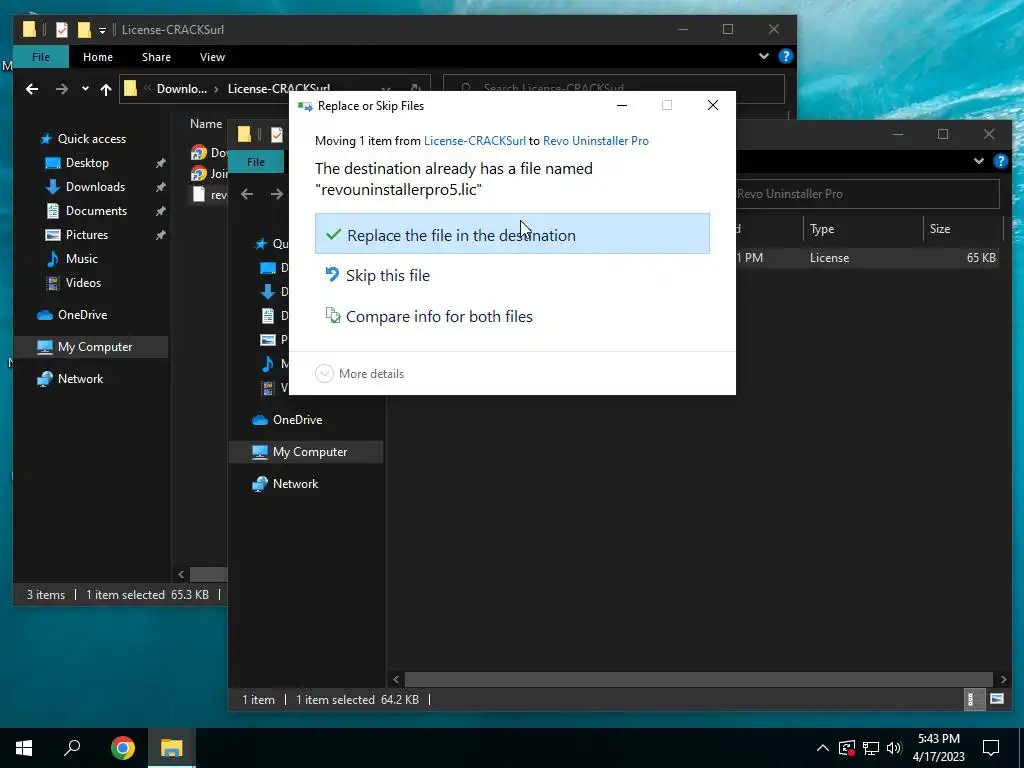
Task: Open the Revo Uninstaller Pro link in the dialog
Action: (x=596, y=141)
